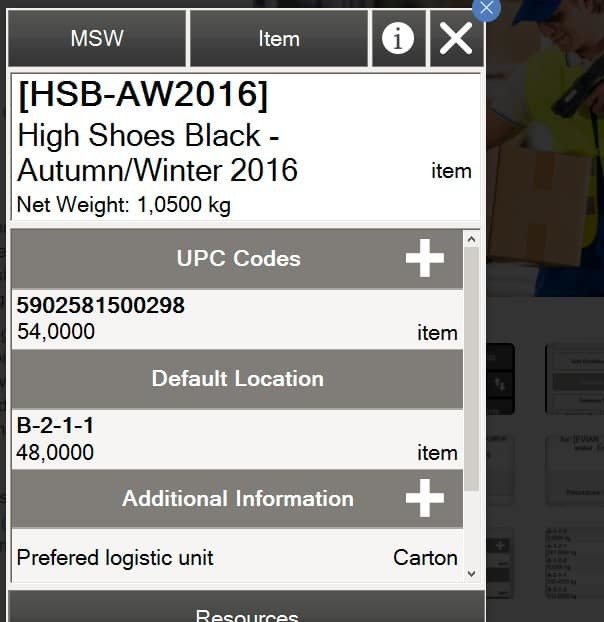Image resolution: width=604 pixels, height=622 pixels.
Task: Collapse the Default Location section header
Action: (237, 379)
